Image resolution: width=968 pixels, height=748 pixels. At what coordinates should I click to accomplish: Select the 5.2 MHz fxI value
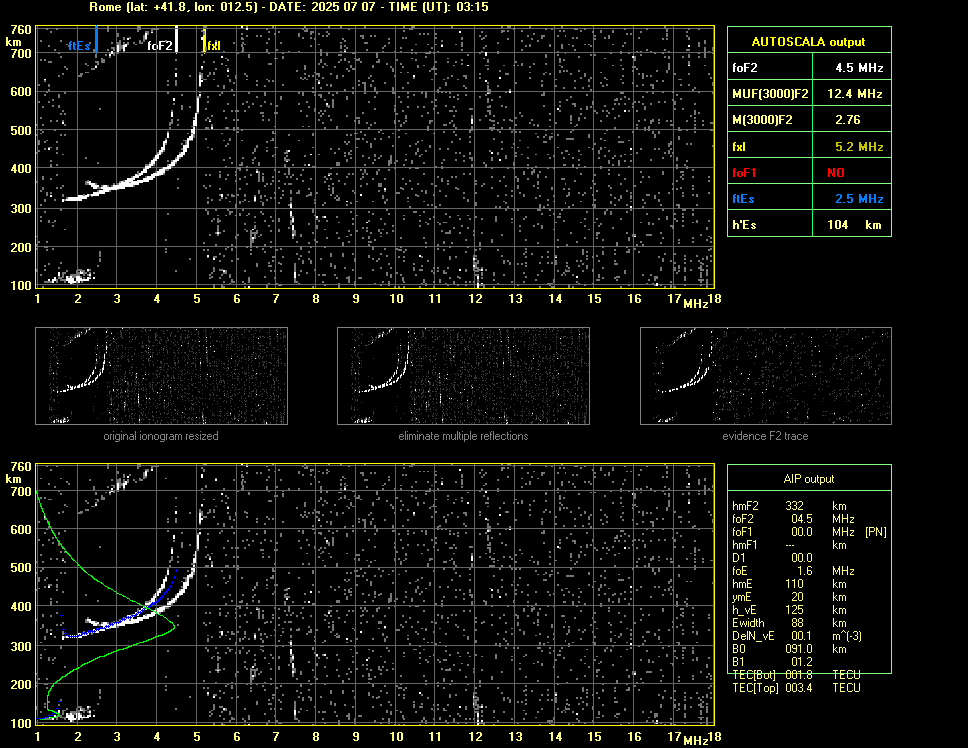pyautogui.click(x=859, y=147)
